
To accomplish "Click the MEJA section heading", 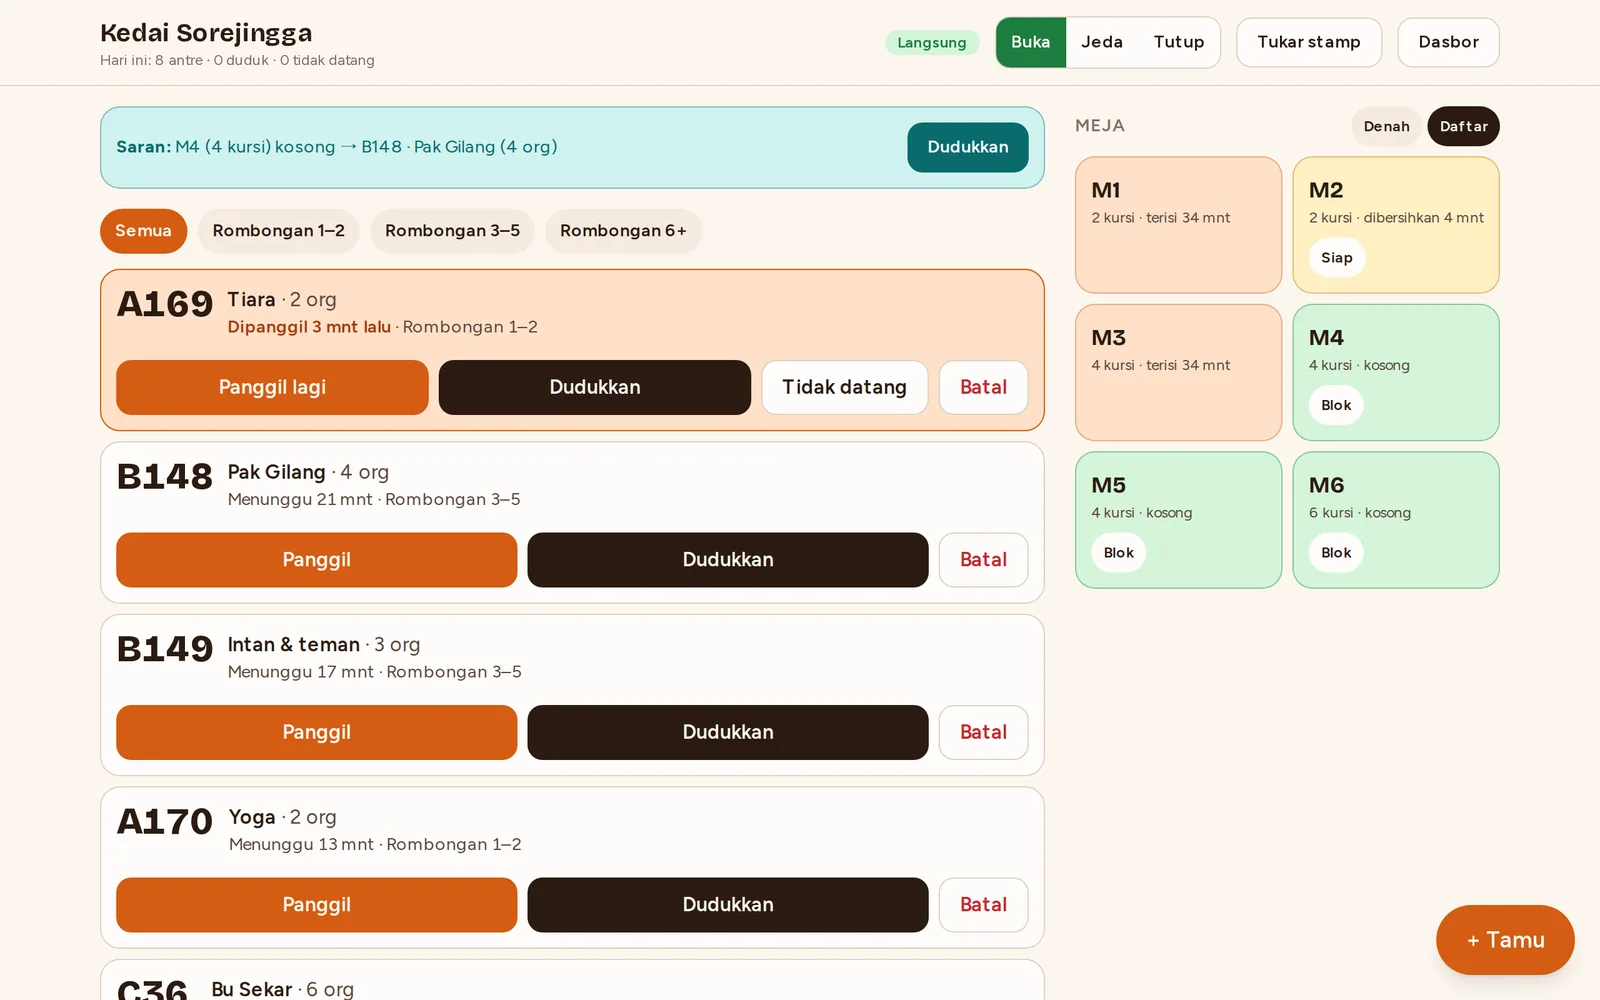I will pyautogui.click(x=1100, y=126).
